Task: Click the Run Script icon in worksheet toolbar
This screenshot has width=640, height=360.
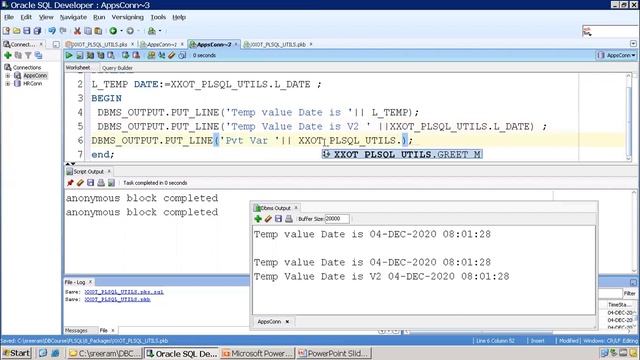Action: (x=80, y=55)
